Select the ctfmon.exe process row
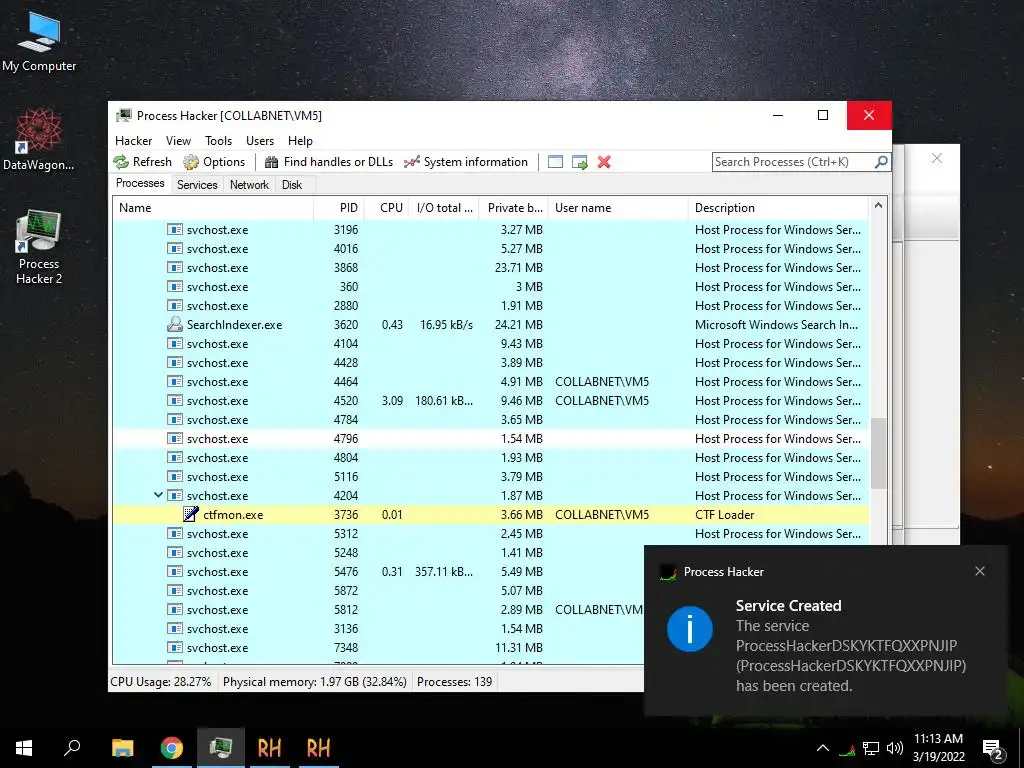Screen dimensions: 1024x768 491,515
